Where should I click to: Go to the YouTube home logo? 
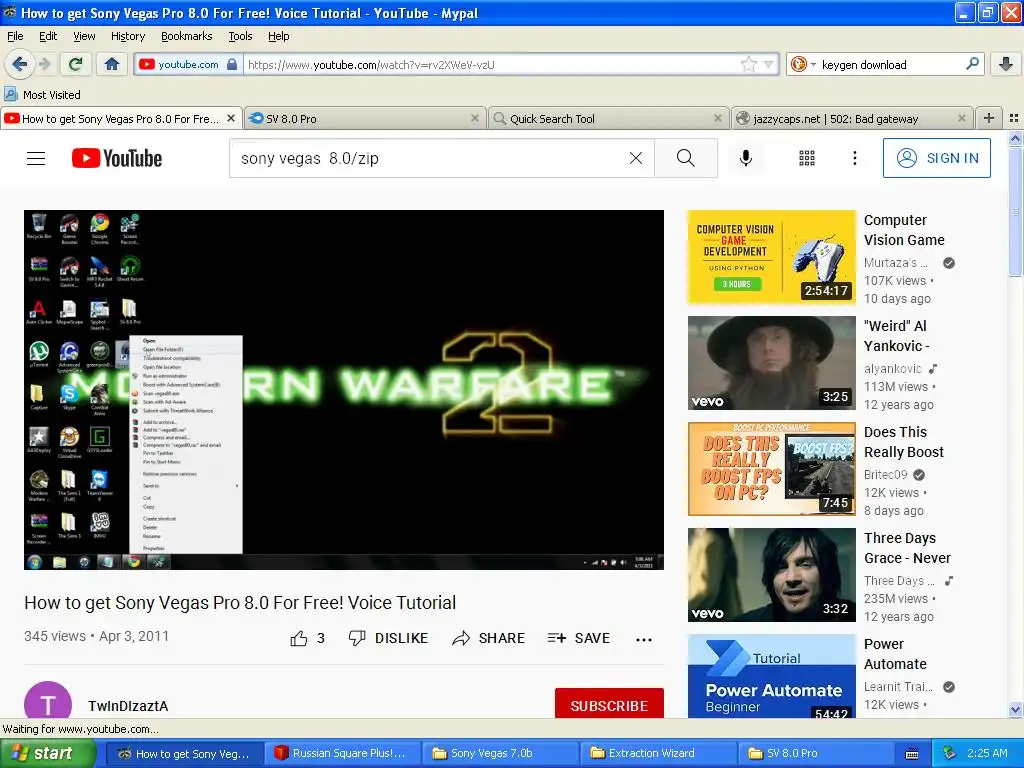click(117, 158)
